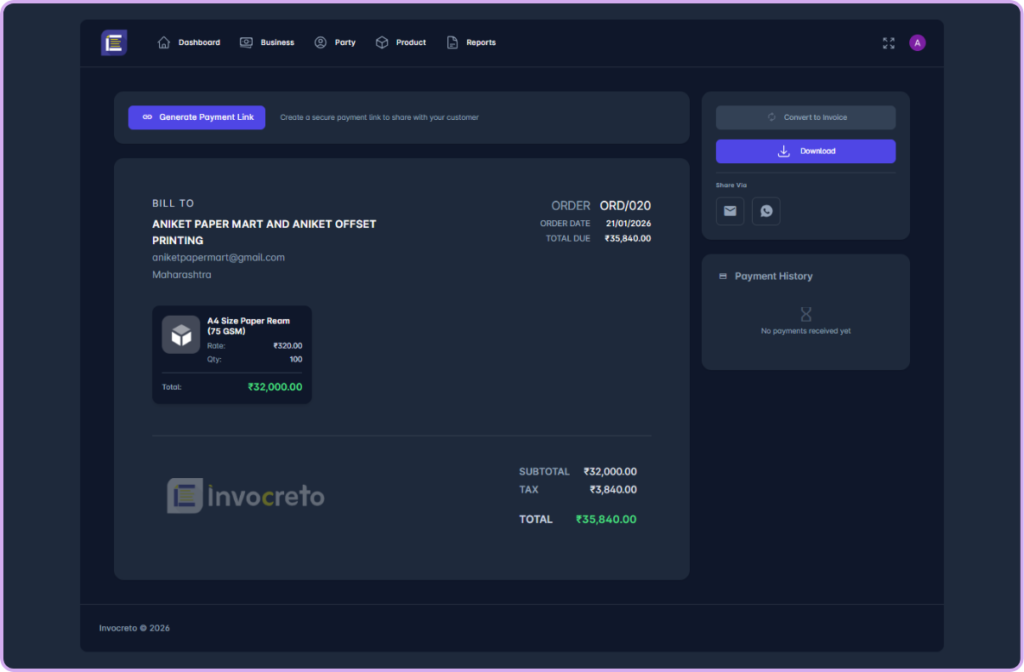Image resolution: width=1024 pixels, height=672 pixels.
Task: Open the Reports menu
Action: tap(471, 43)
